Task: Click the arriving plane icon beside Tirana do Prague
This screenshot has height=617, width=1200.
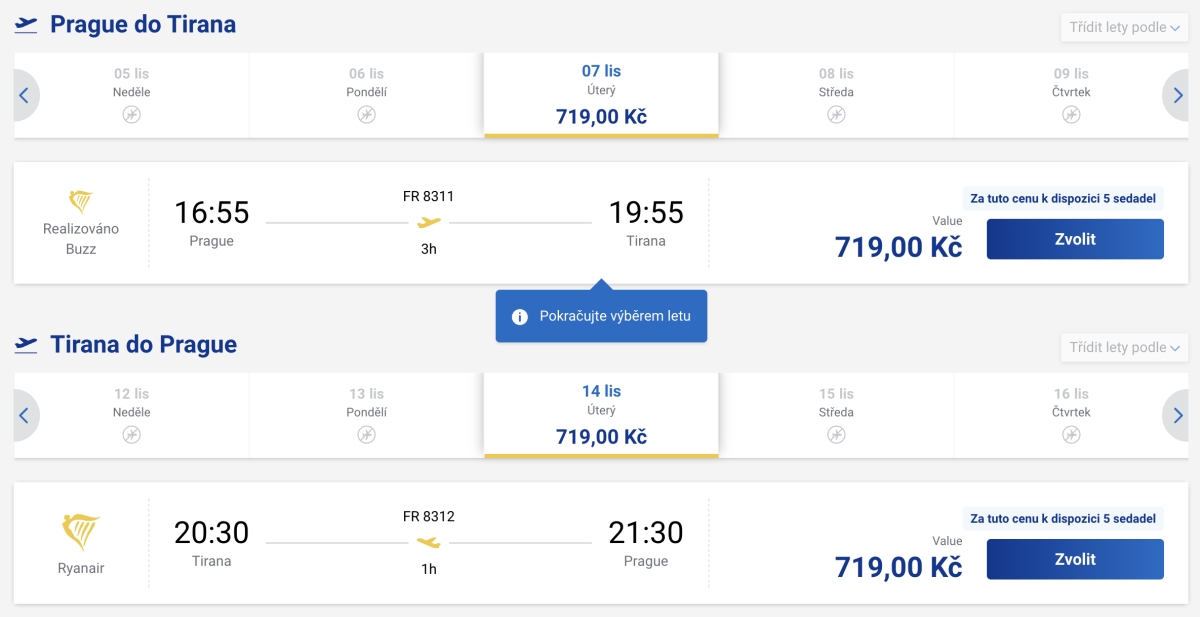Action: (26, 345)
